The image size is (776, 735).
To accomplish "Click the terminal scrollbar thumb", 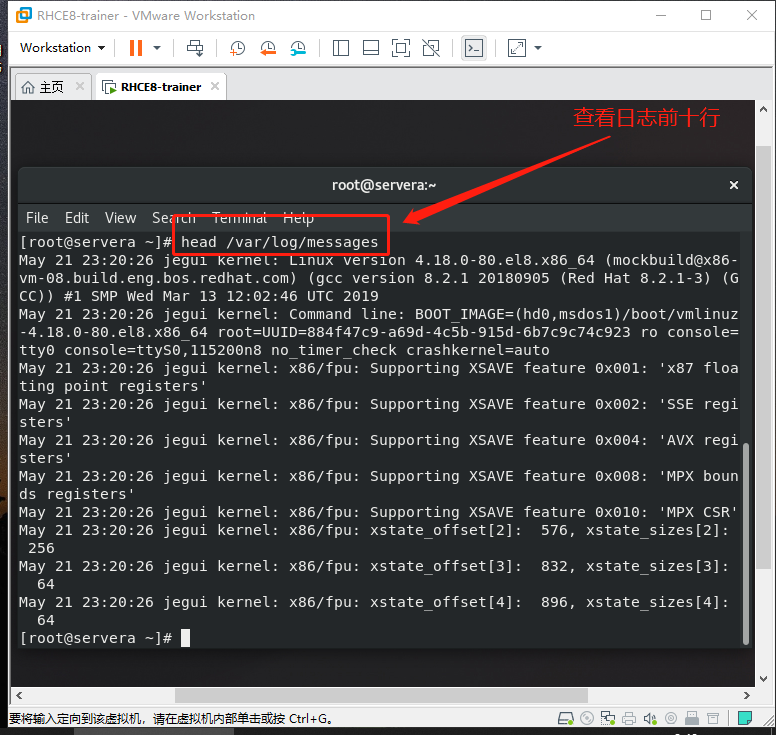I will tap(746, 543).
